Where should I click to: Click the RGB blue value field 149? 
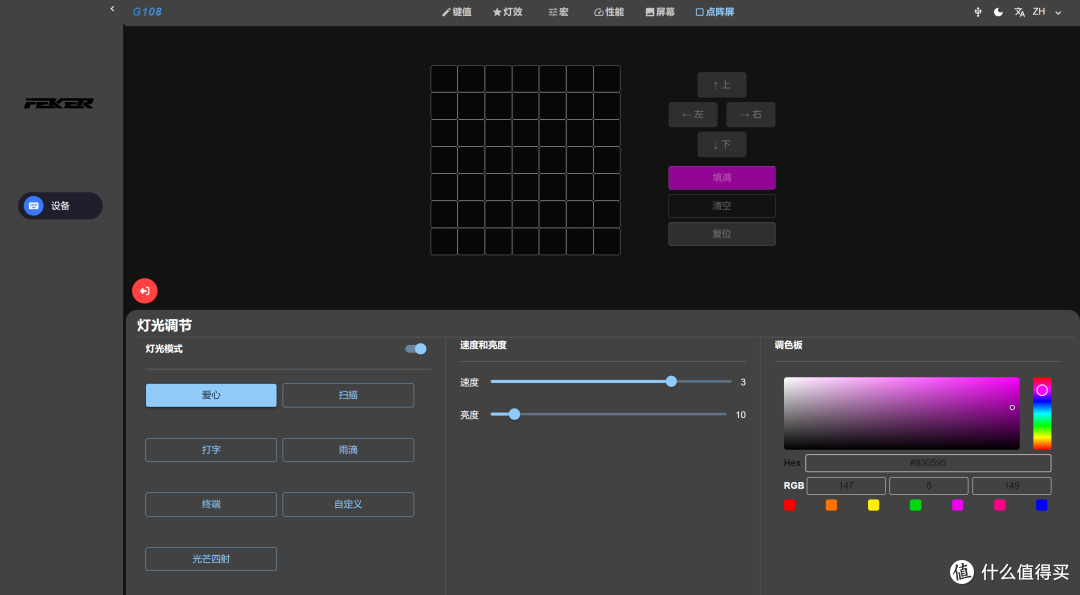click(x=1011, y=486)
